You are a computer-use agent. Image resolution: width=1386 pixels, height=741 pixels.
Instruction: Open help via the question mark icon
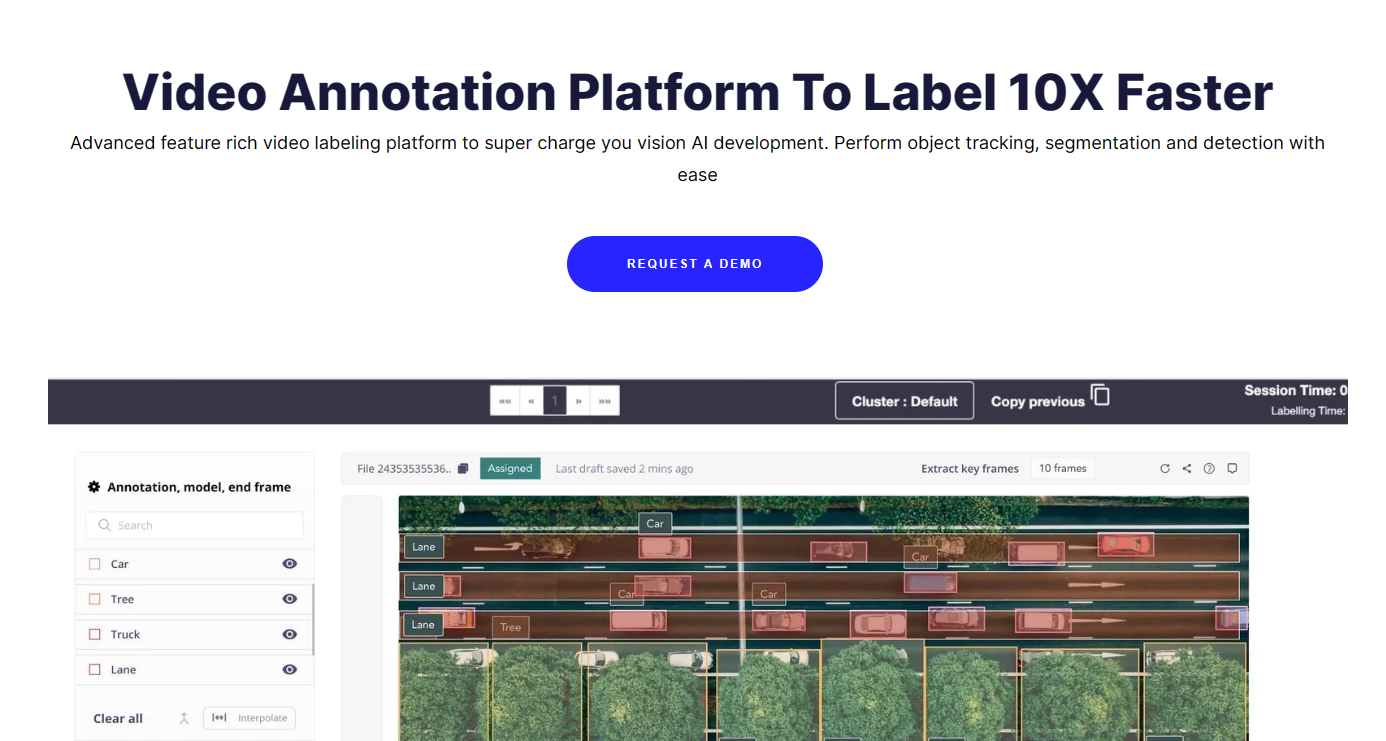pyautogui.click(x=1209, y=468)
